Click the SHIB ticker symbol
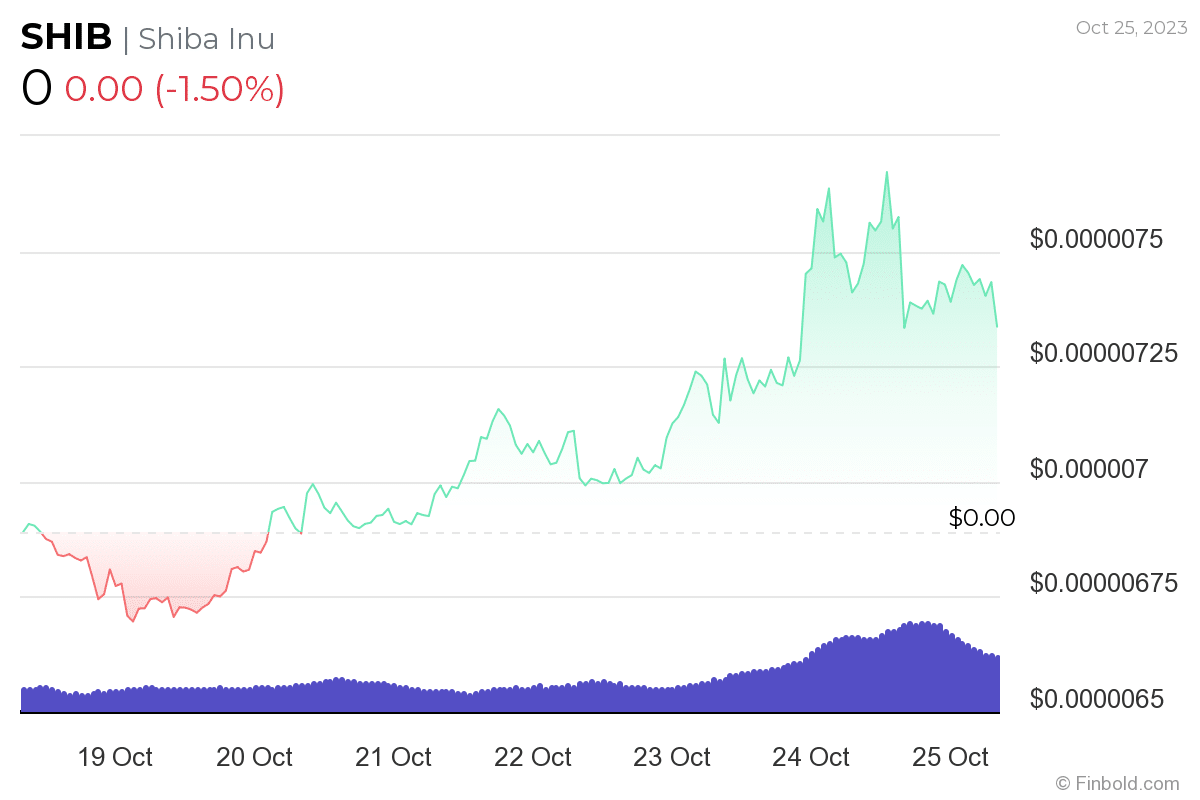 click(x=65, y=38)
